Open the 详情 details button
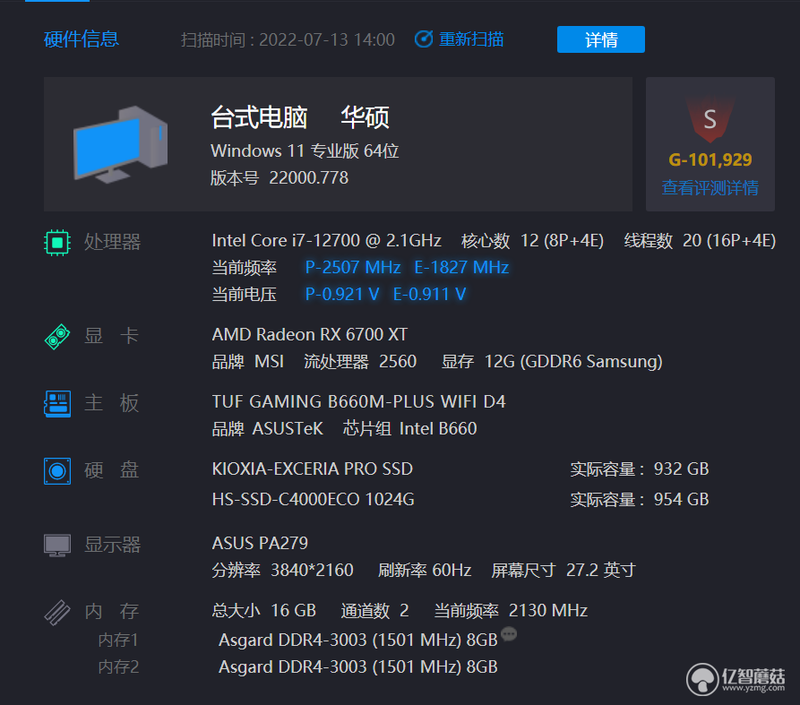800x705 pixels. click(x=601, y=39)
